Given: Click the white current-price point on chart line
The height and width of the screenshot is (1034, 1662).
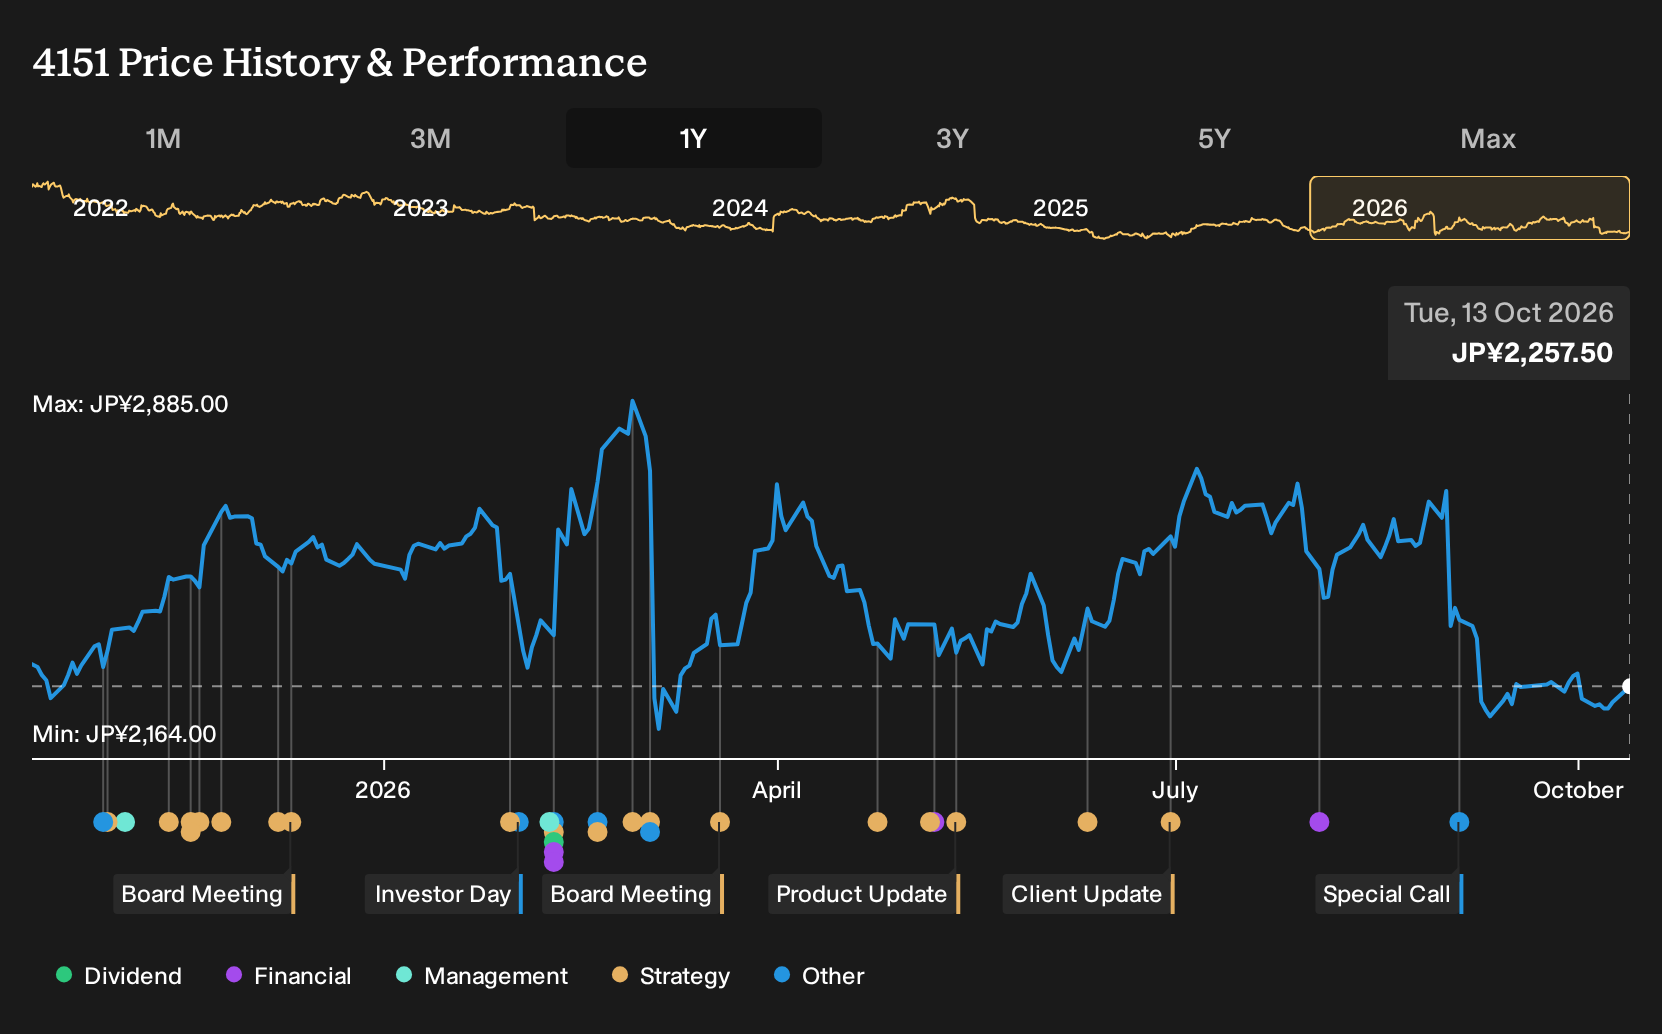Looking at the screenshot, I should tap(1628, 686).
